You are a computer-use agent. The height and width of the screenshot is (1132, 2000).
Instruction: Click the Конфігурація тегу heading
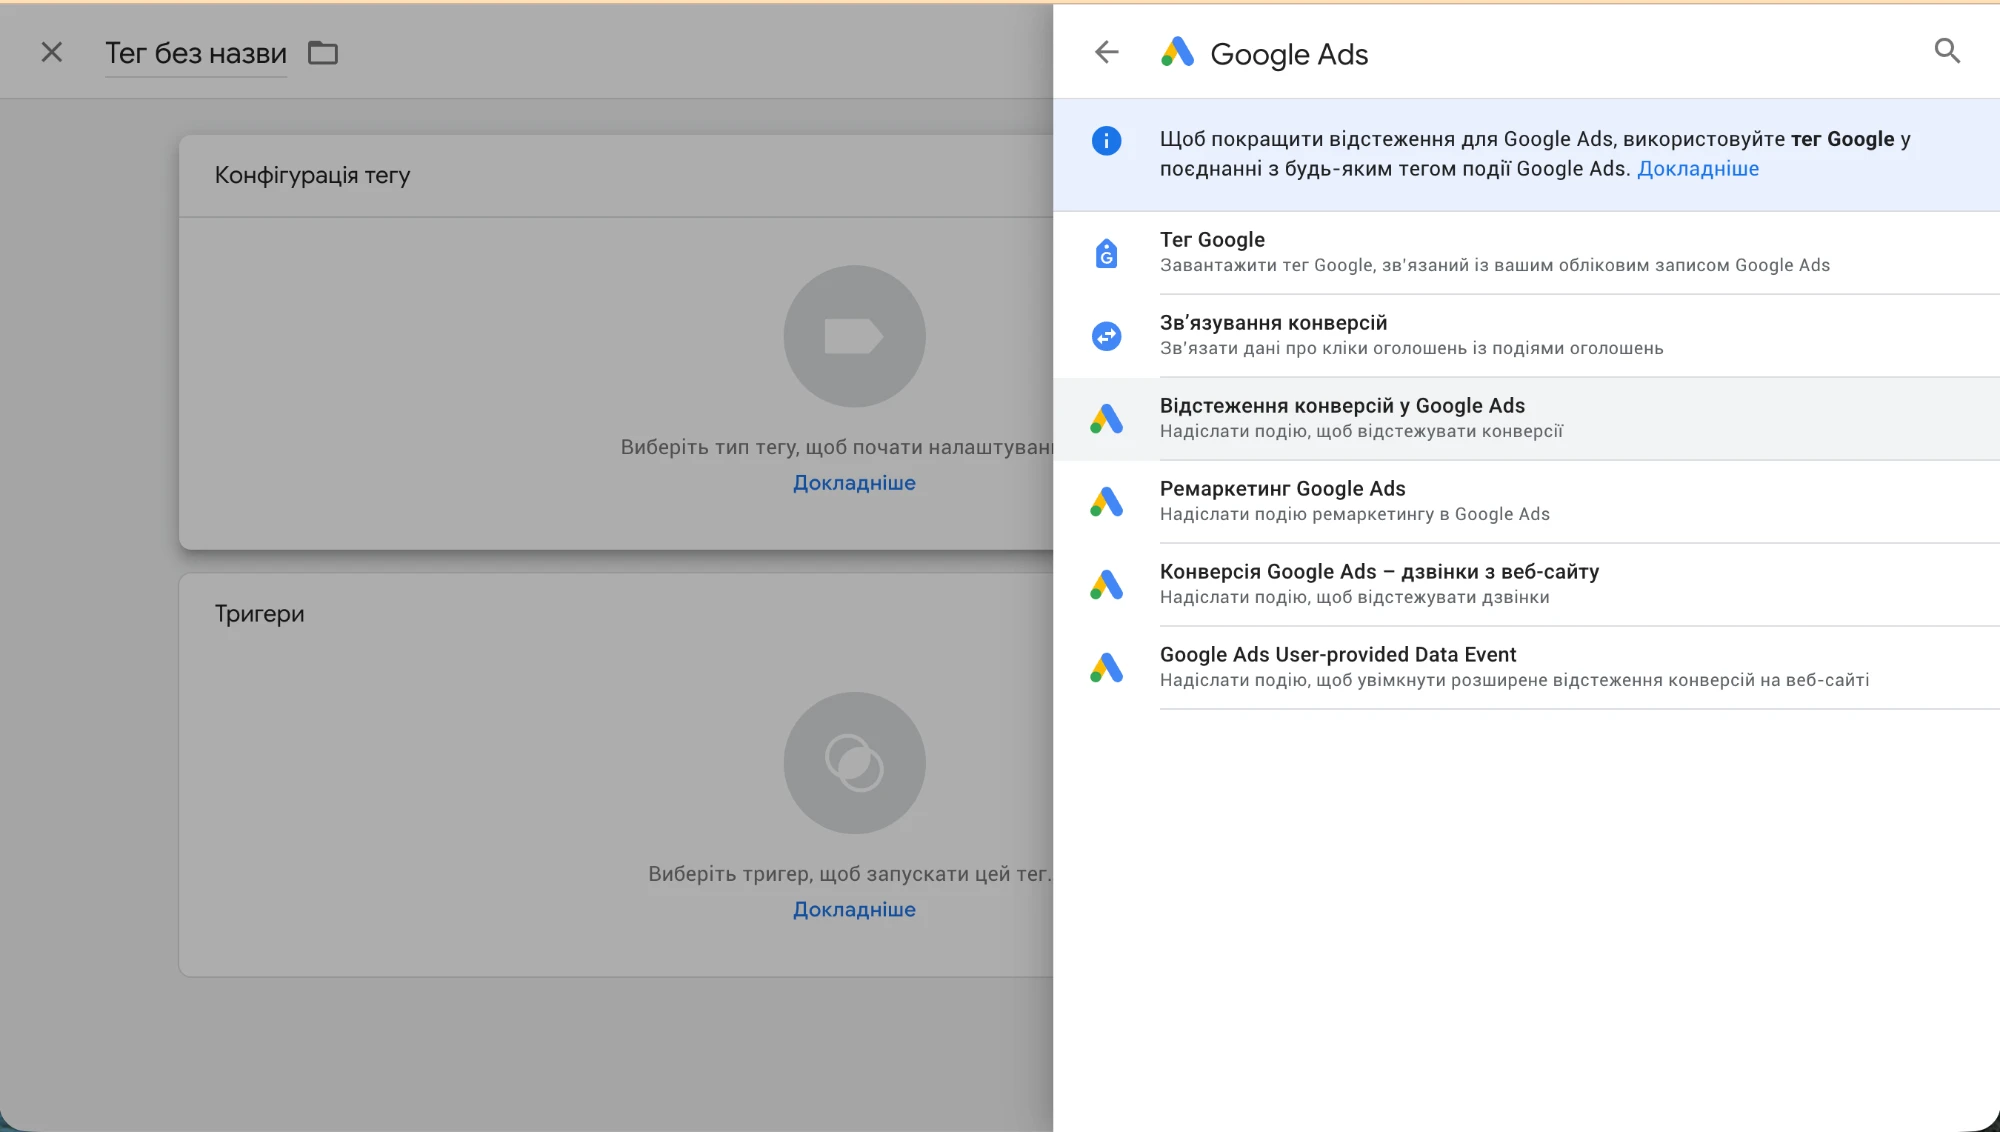coord(312,176)
